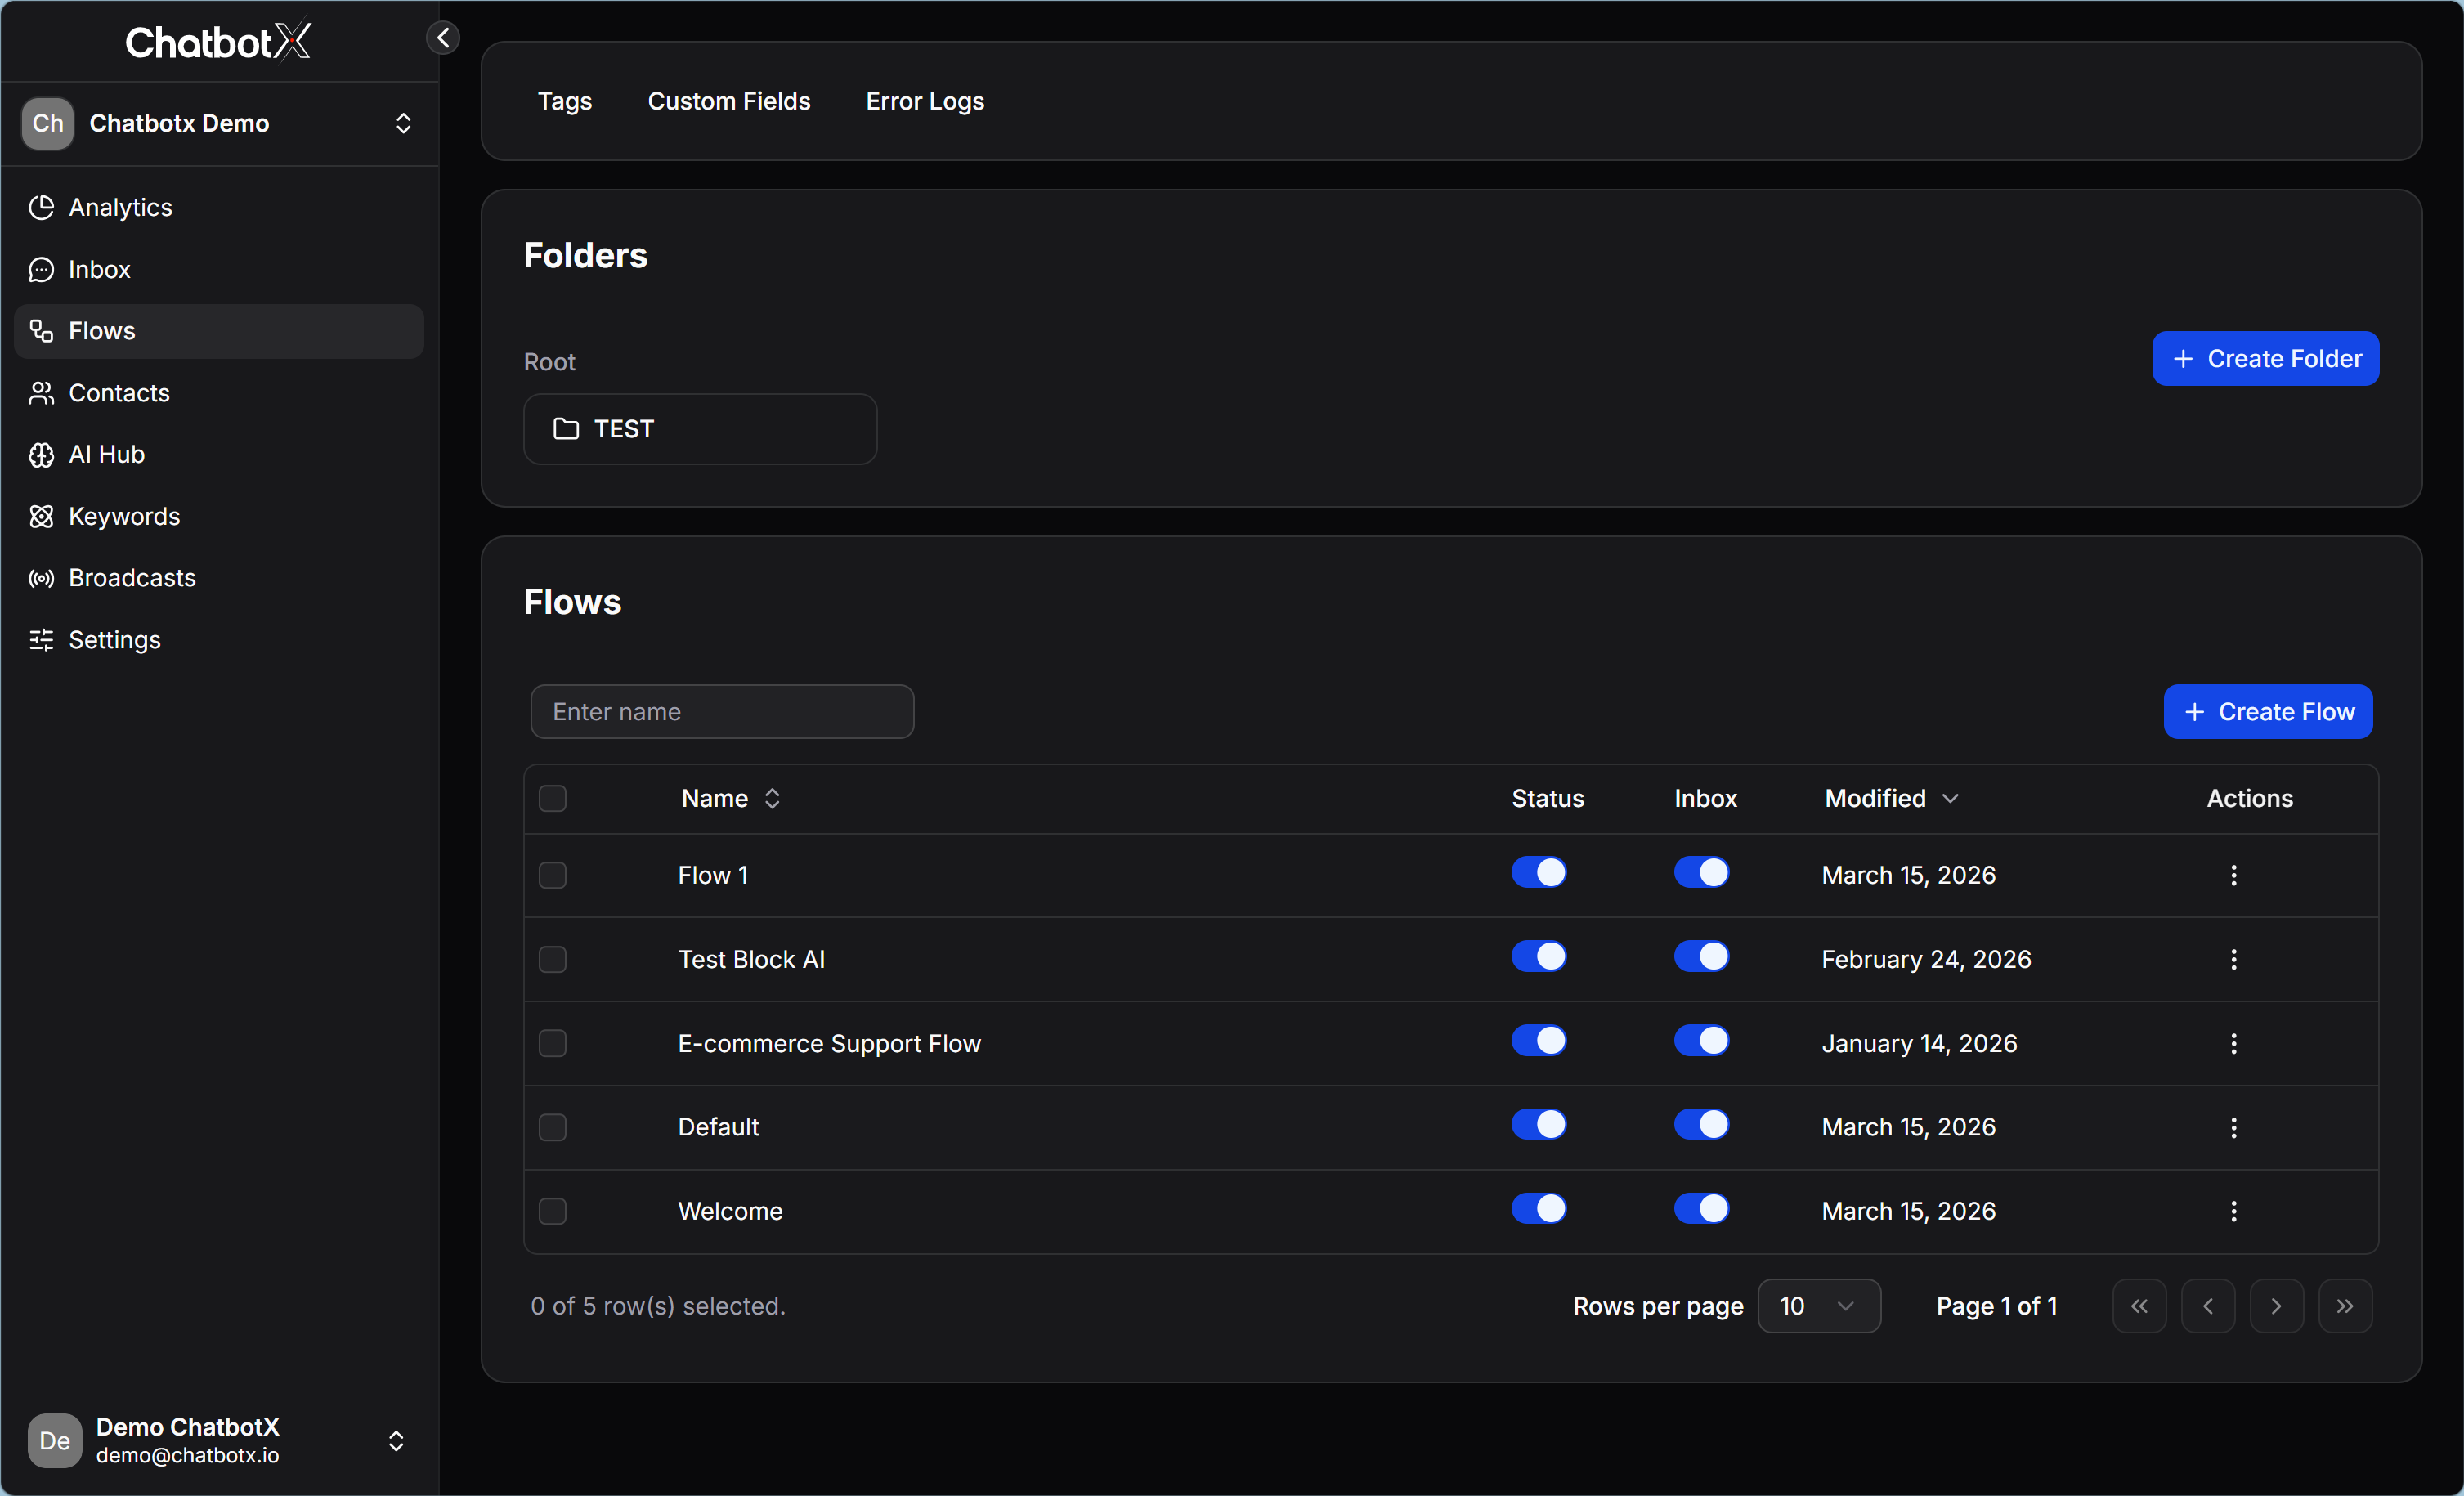2464x1496 pixels.
Task: Click the Create Folder button
Action: (x=2265, y=359)
